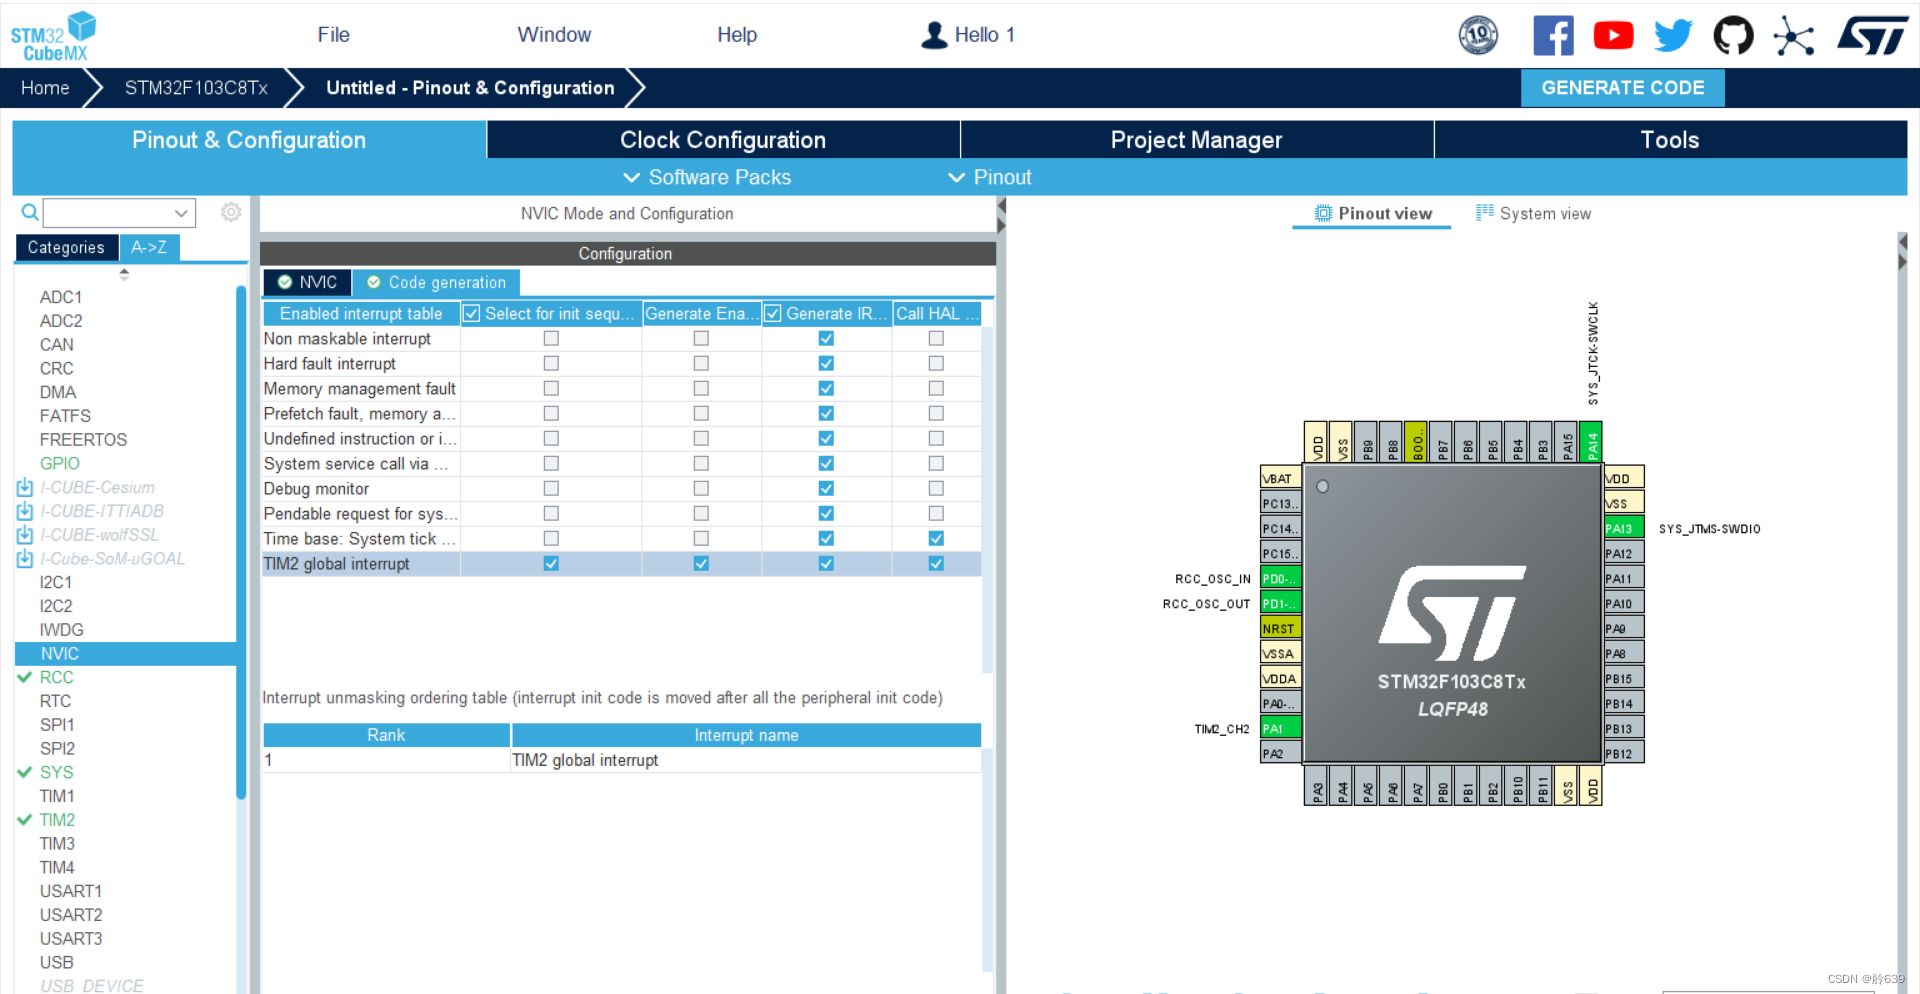
Task: Toggle TIM2 global interrupt init sequence checkbox
Action: coord(551,564)
